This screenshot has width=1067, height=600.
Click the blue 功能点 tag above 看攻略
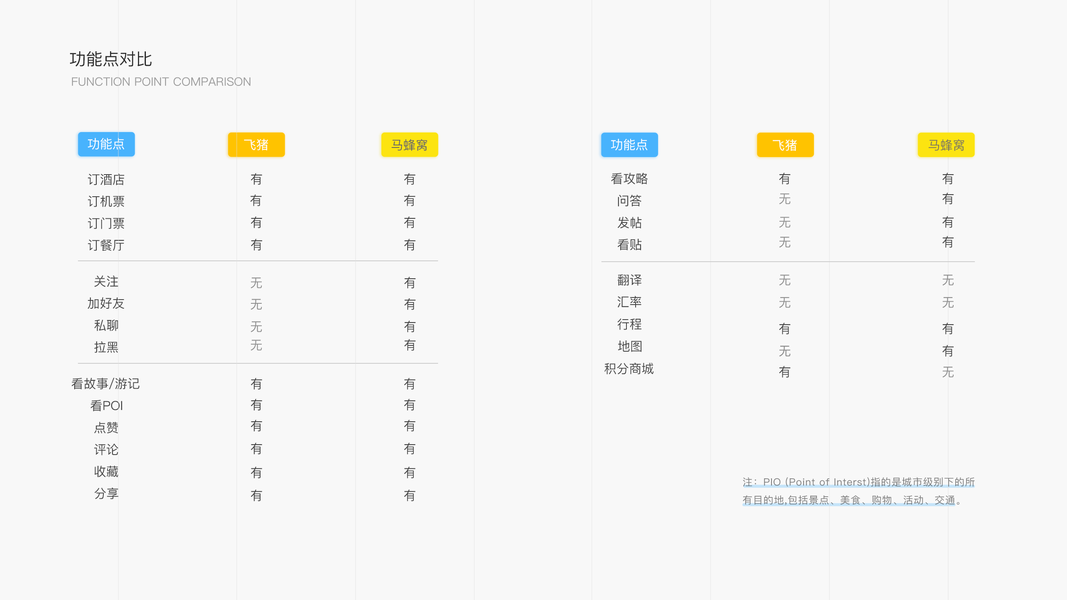629,145
